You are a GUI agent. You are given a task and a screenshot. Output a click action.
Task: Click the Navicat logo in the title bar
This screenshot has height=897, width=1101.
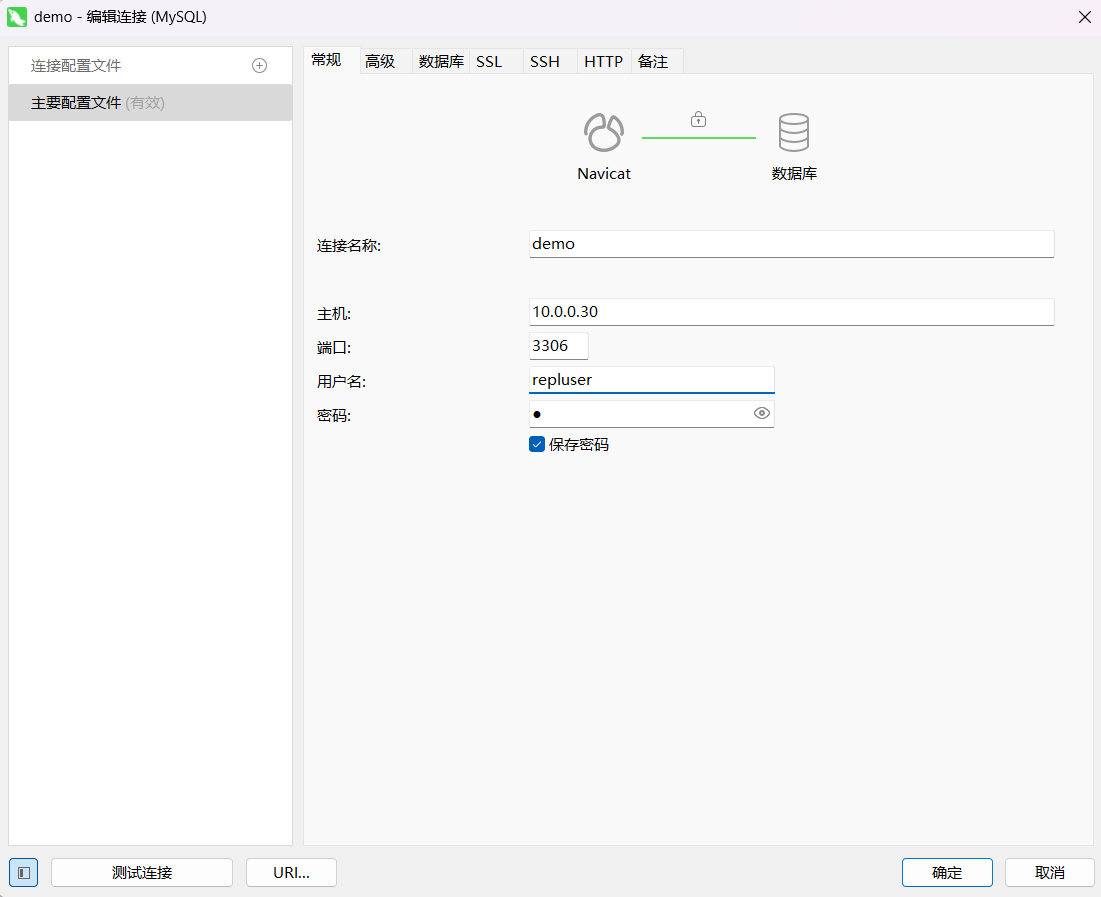tap(16, 16)
